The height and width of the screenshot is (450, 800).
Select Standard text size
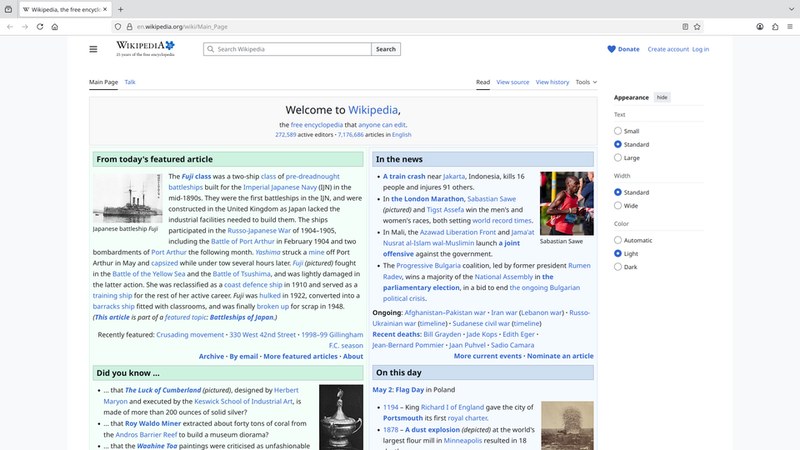click(618, 144)
